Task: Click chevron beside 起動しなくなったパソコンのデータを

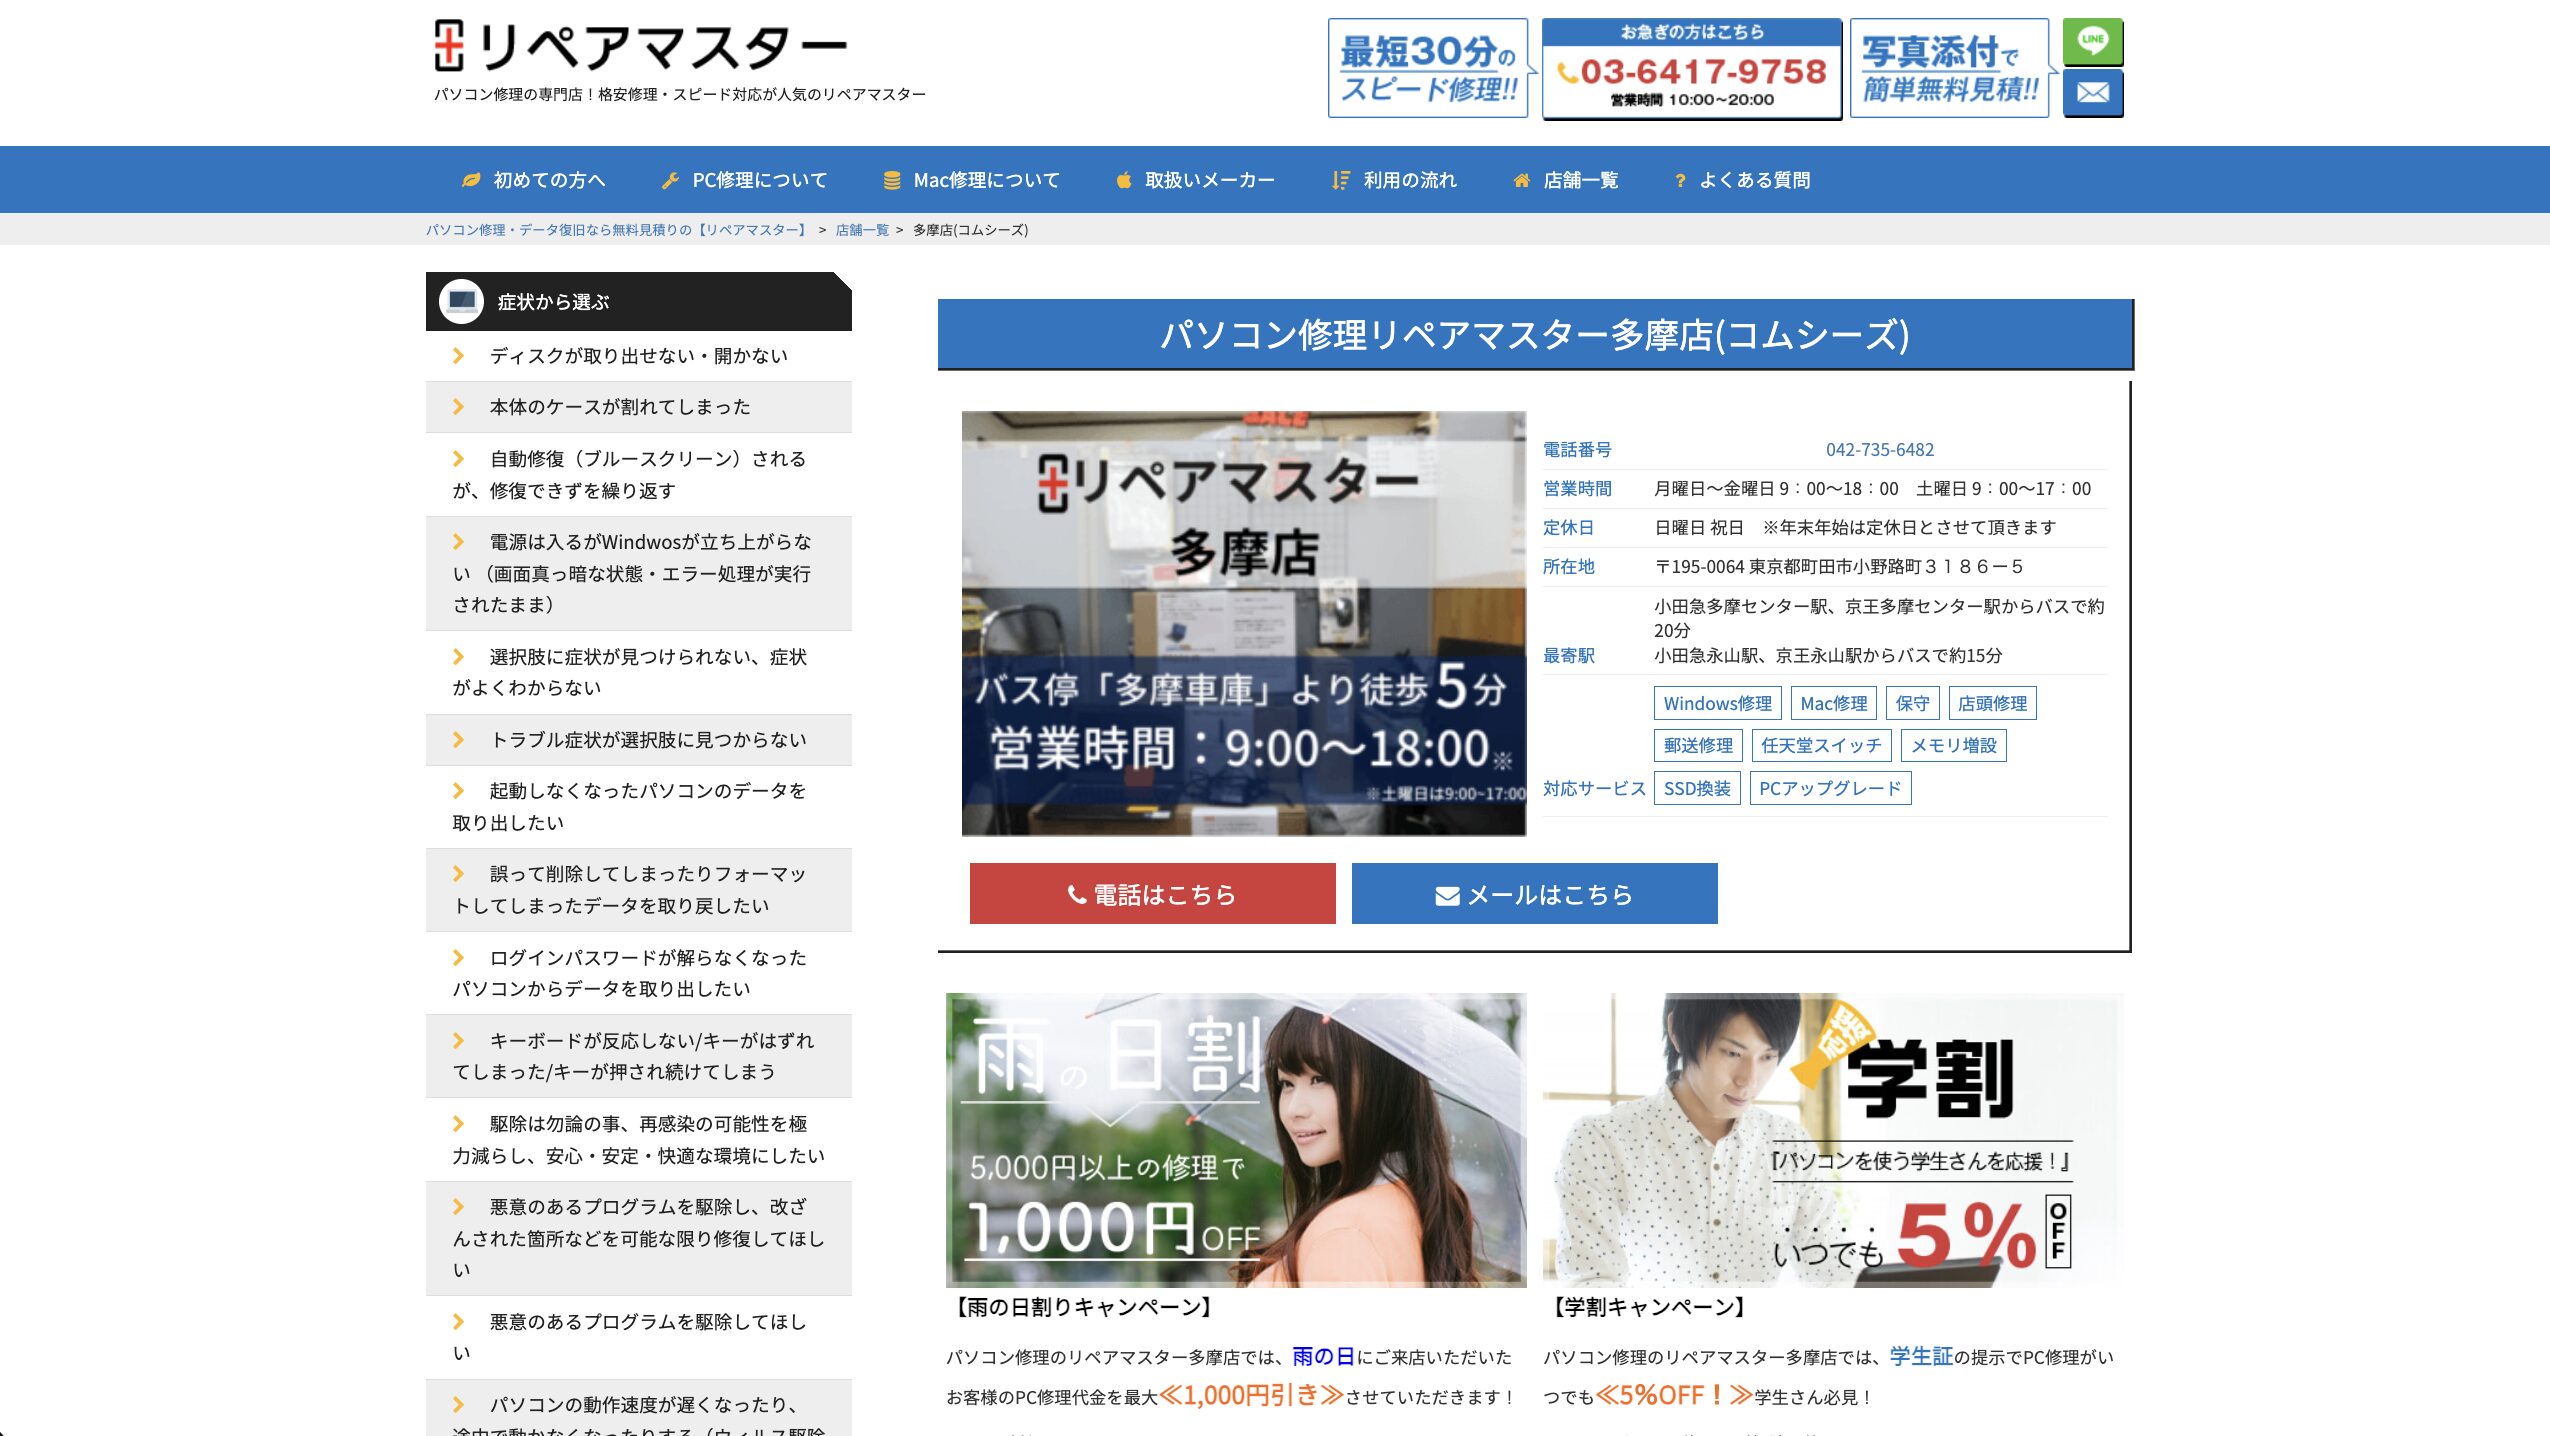Action: 458,791
